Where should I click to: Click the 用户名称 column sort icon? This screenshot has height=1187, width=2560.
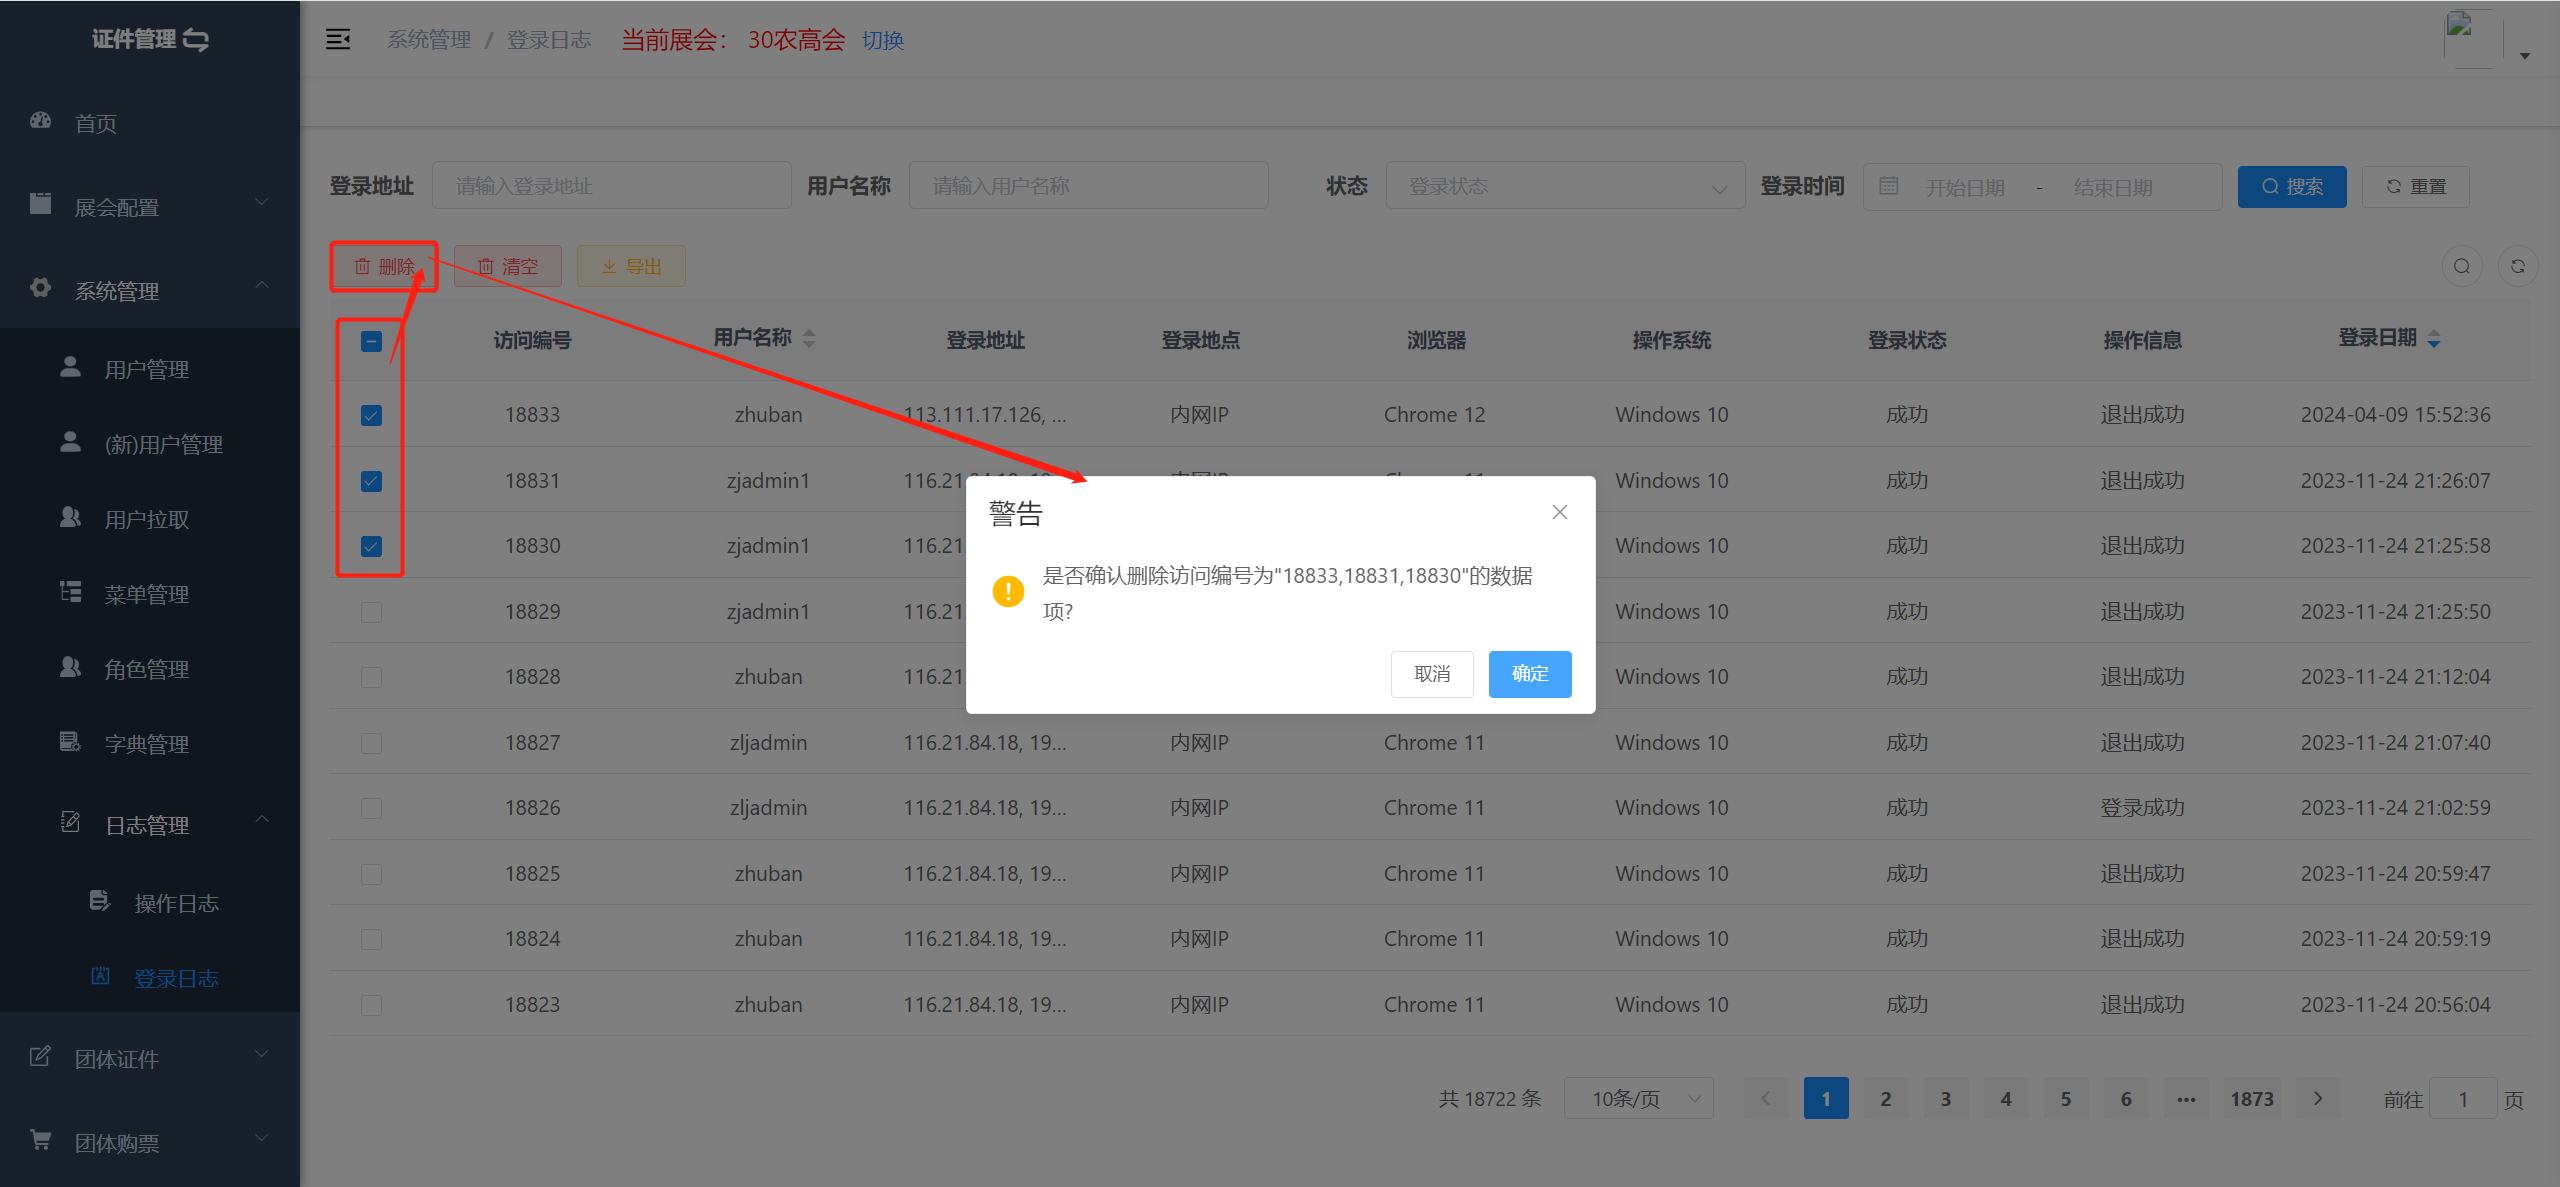click(x=809, y=339)
